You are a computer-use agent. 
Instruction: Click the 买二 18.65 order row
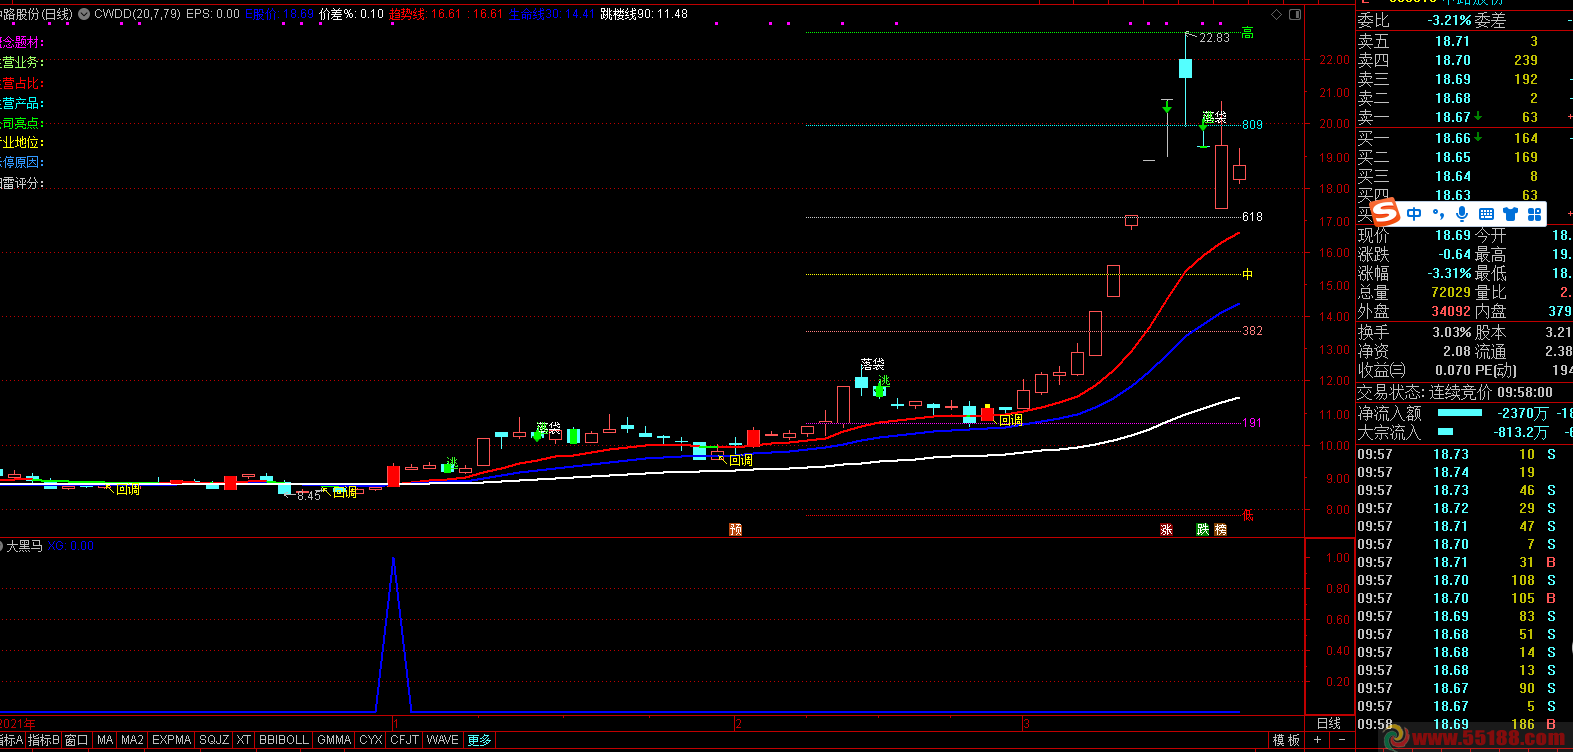(x=1464, y=157)
